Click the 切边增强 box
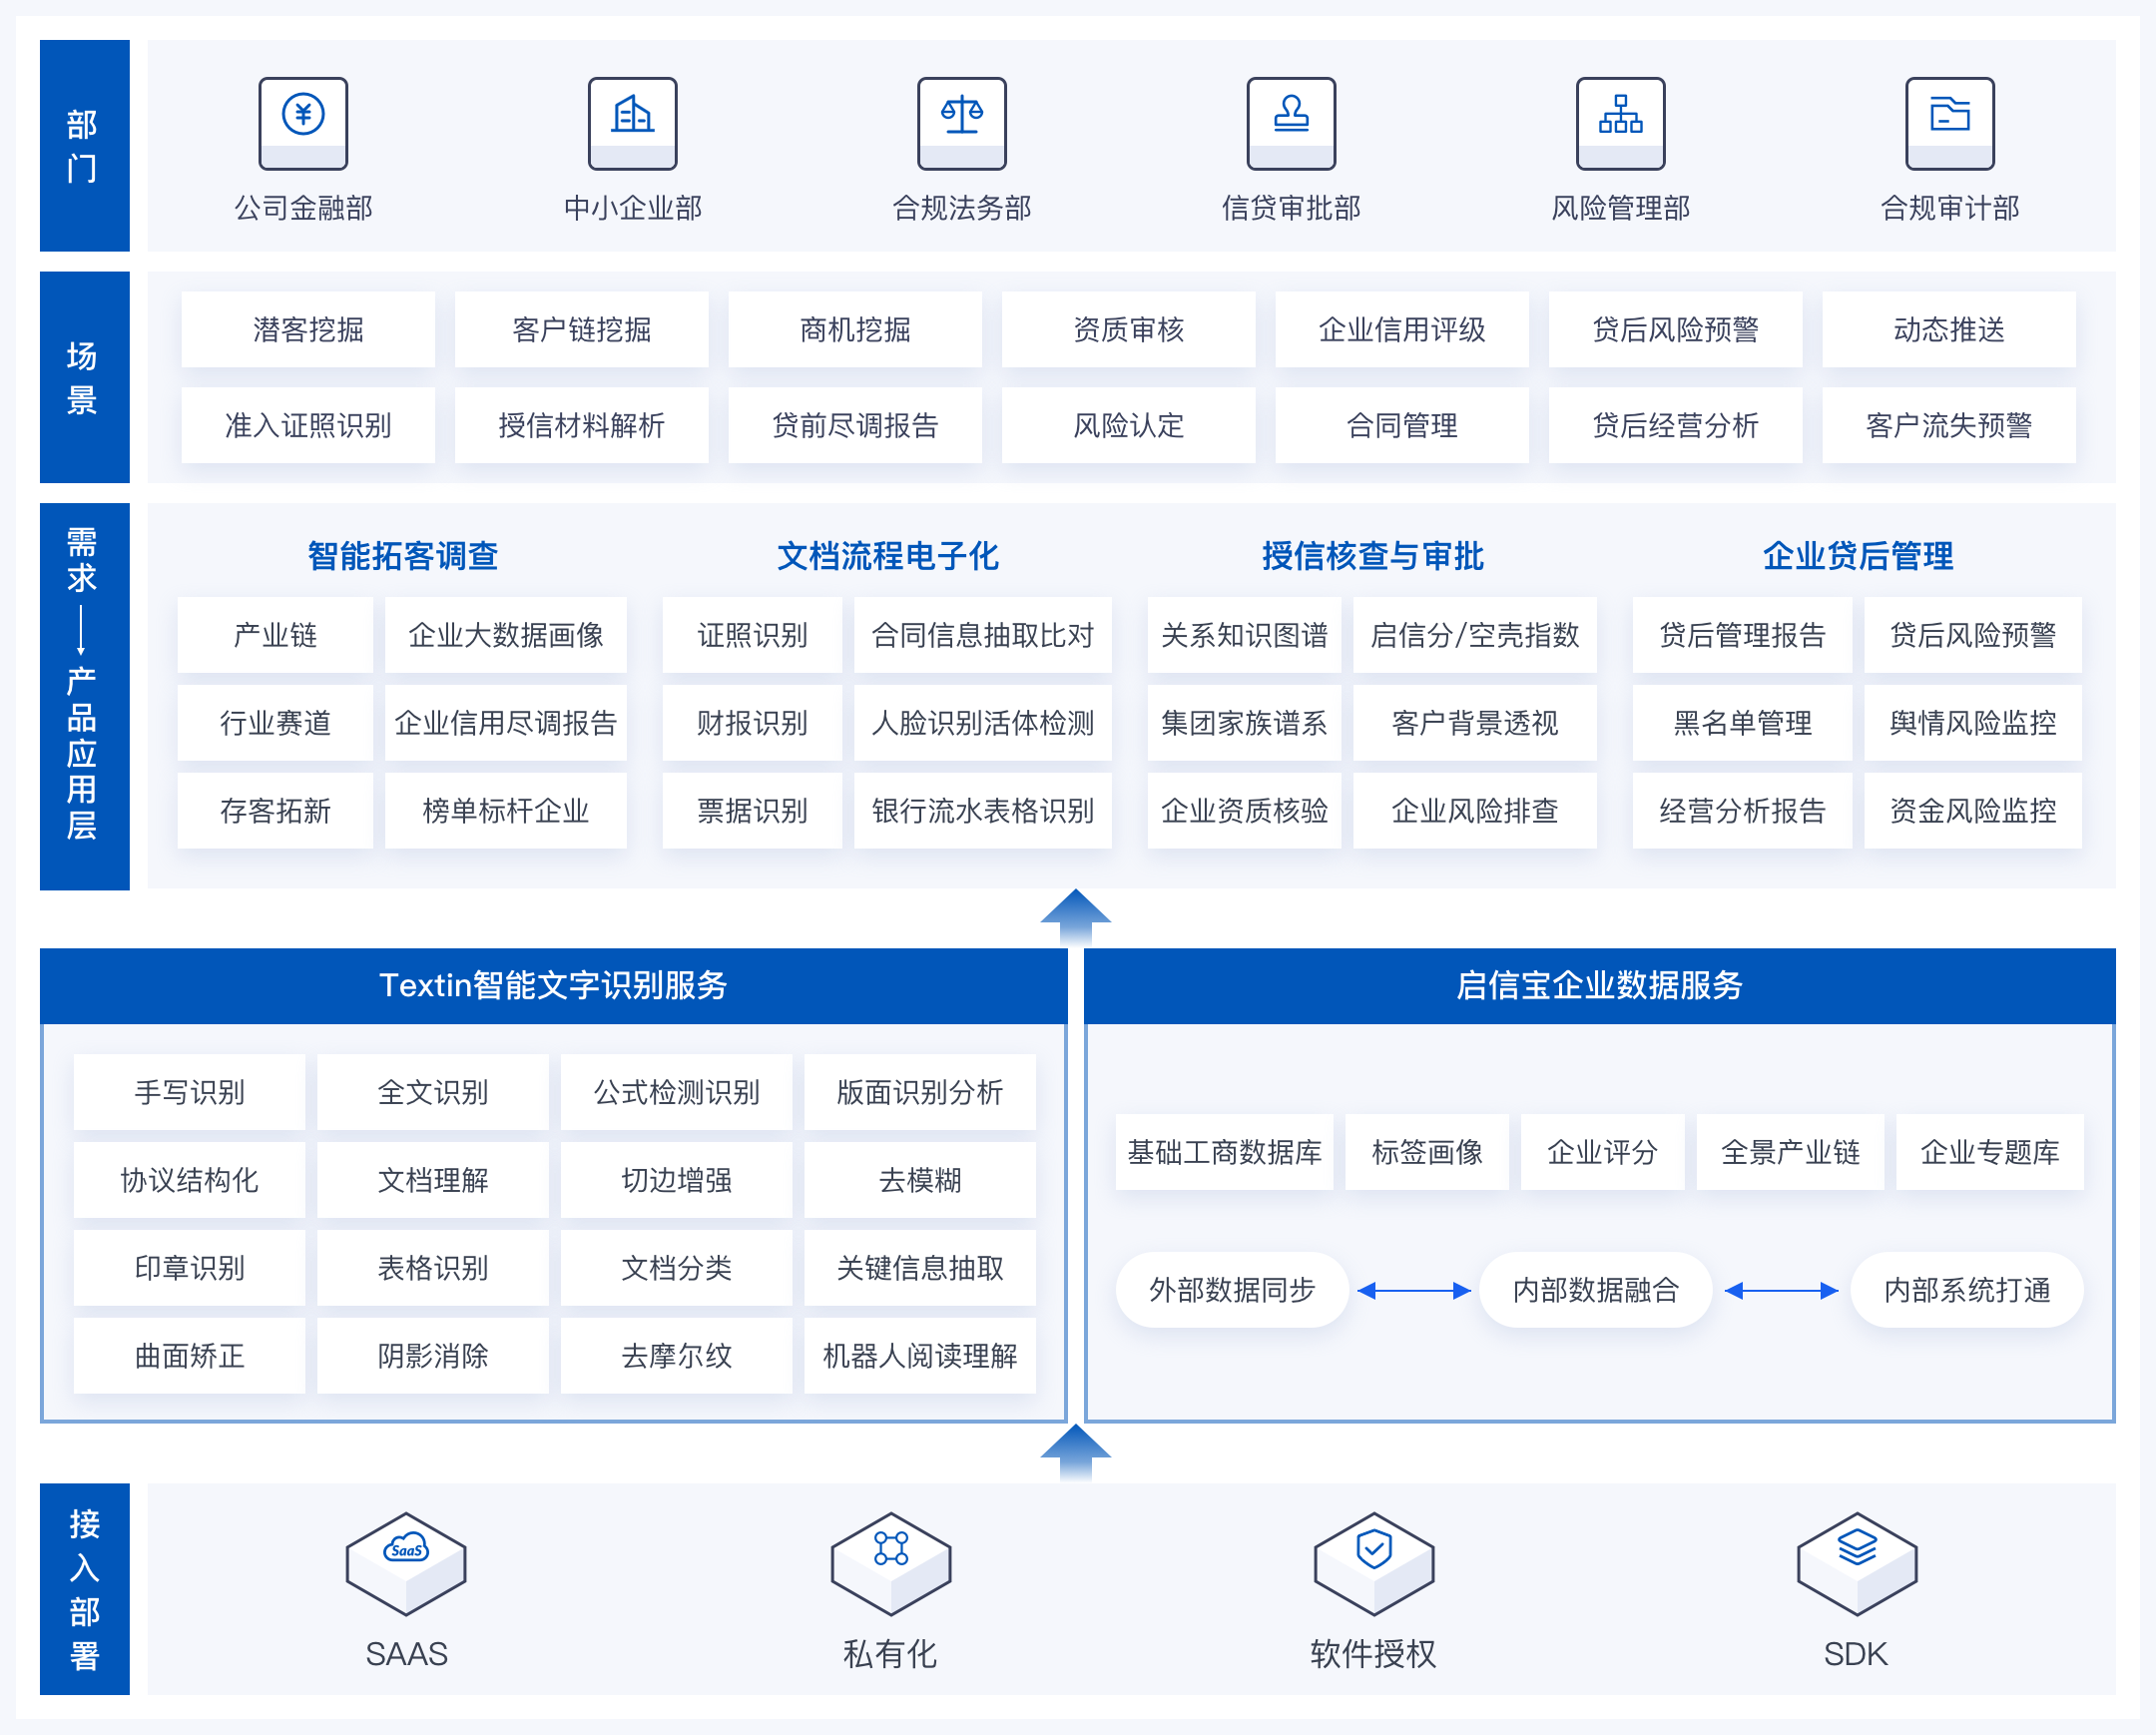Image resolution: width=2156 pixels, height=1735 pixels. [x=676, y=1180]
